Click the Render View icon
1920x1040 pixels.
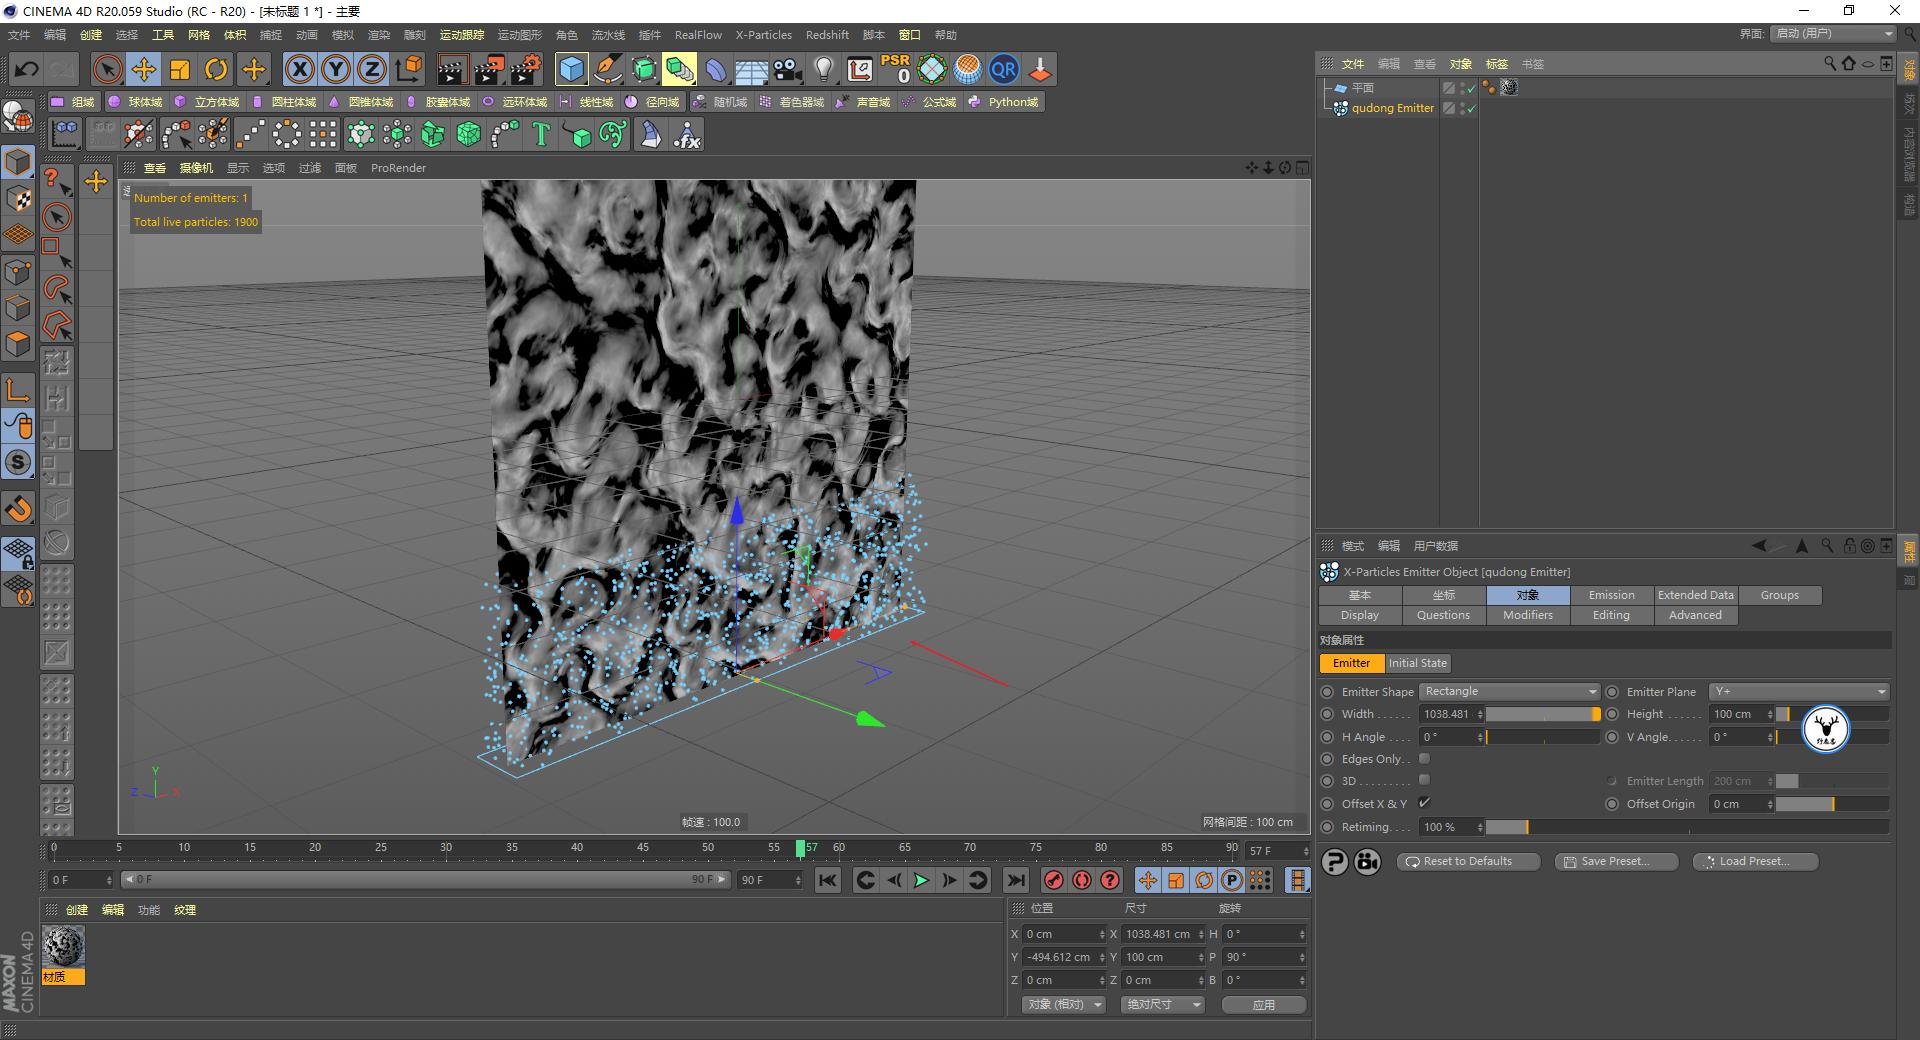click(453, 69)
